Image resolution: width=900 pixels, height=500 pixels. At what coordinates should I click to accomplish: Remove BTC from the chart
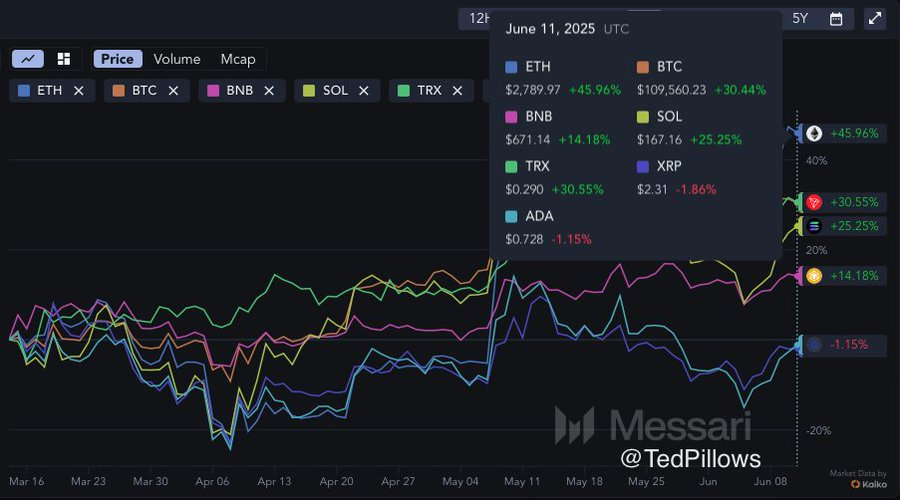pyautogui.click(x=173, y=91)
